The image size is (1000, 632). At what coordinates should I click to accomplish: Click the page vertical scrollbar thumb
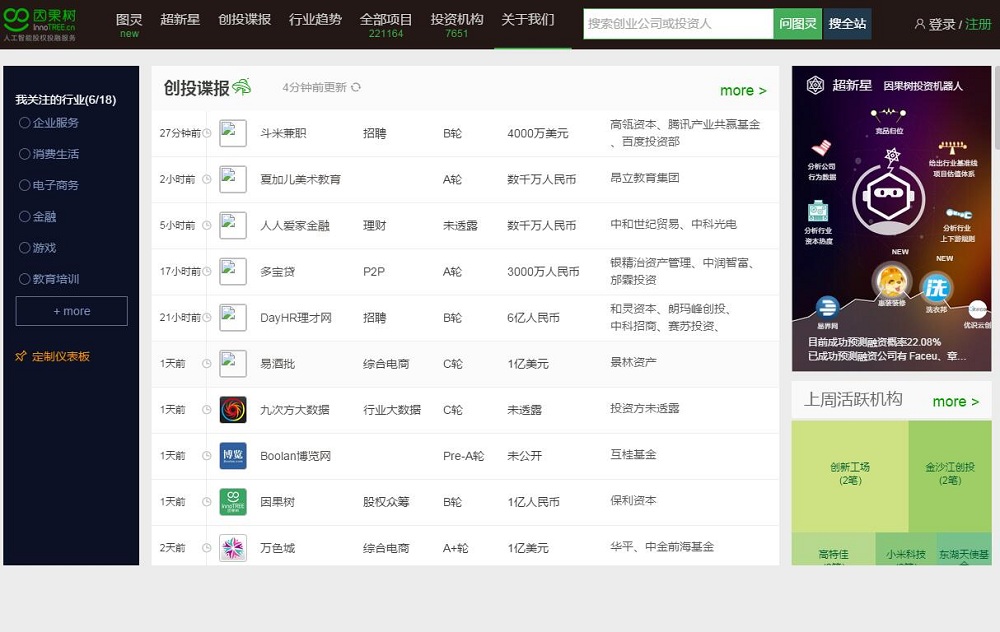click(x=997, y=108)
